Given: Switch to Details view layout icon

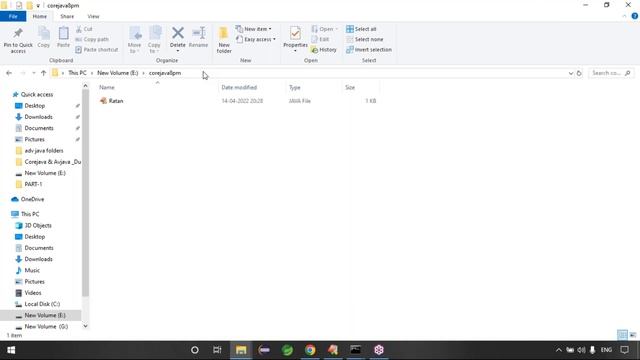Looking at the screenshot, I should coord(622,335).
